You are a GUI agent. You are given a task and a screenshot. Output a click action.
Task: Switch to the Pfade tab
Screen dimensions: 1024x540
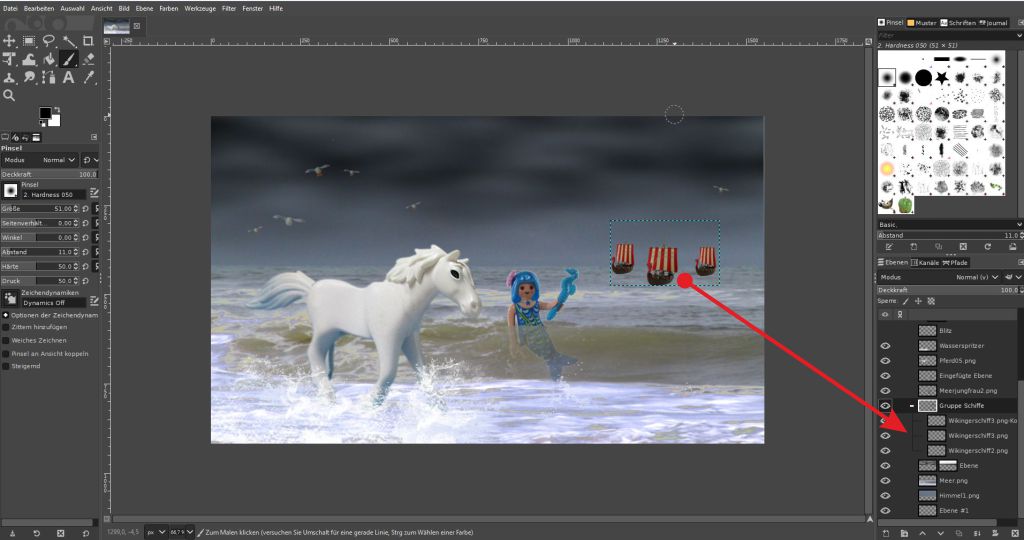coord(955,262)
